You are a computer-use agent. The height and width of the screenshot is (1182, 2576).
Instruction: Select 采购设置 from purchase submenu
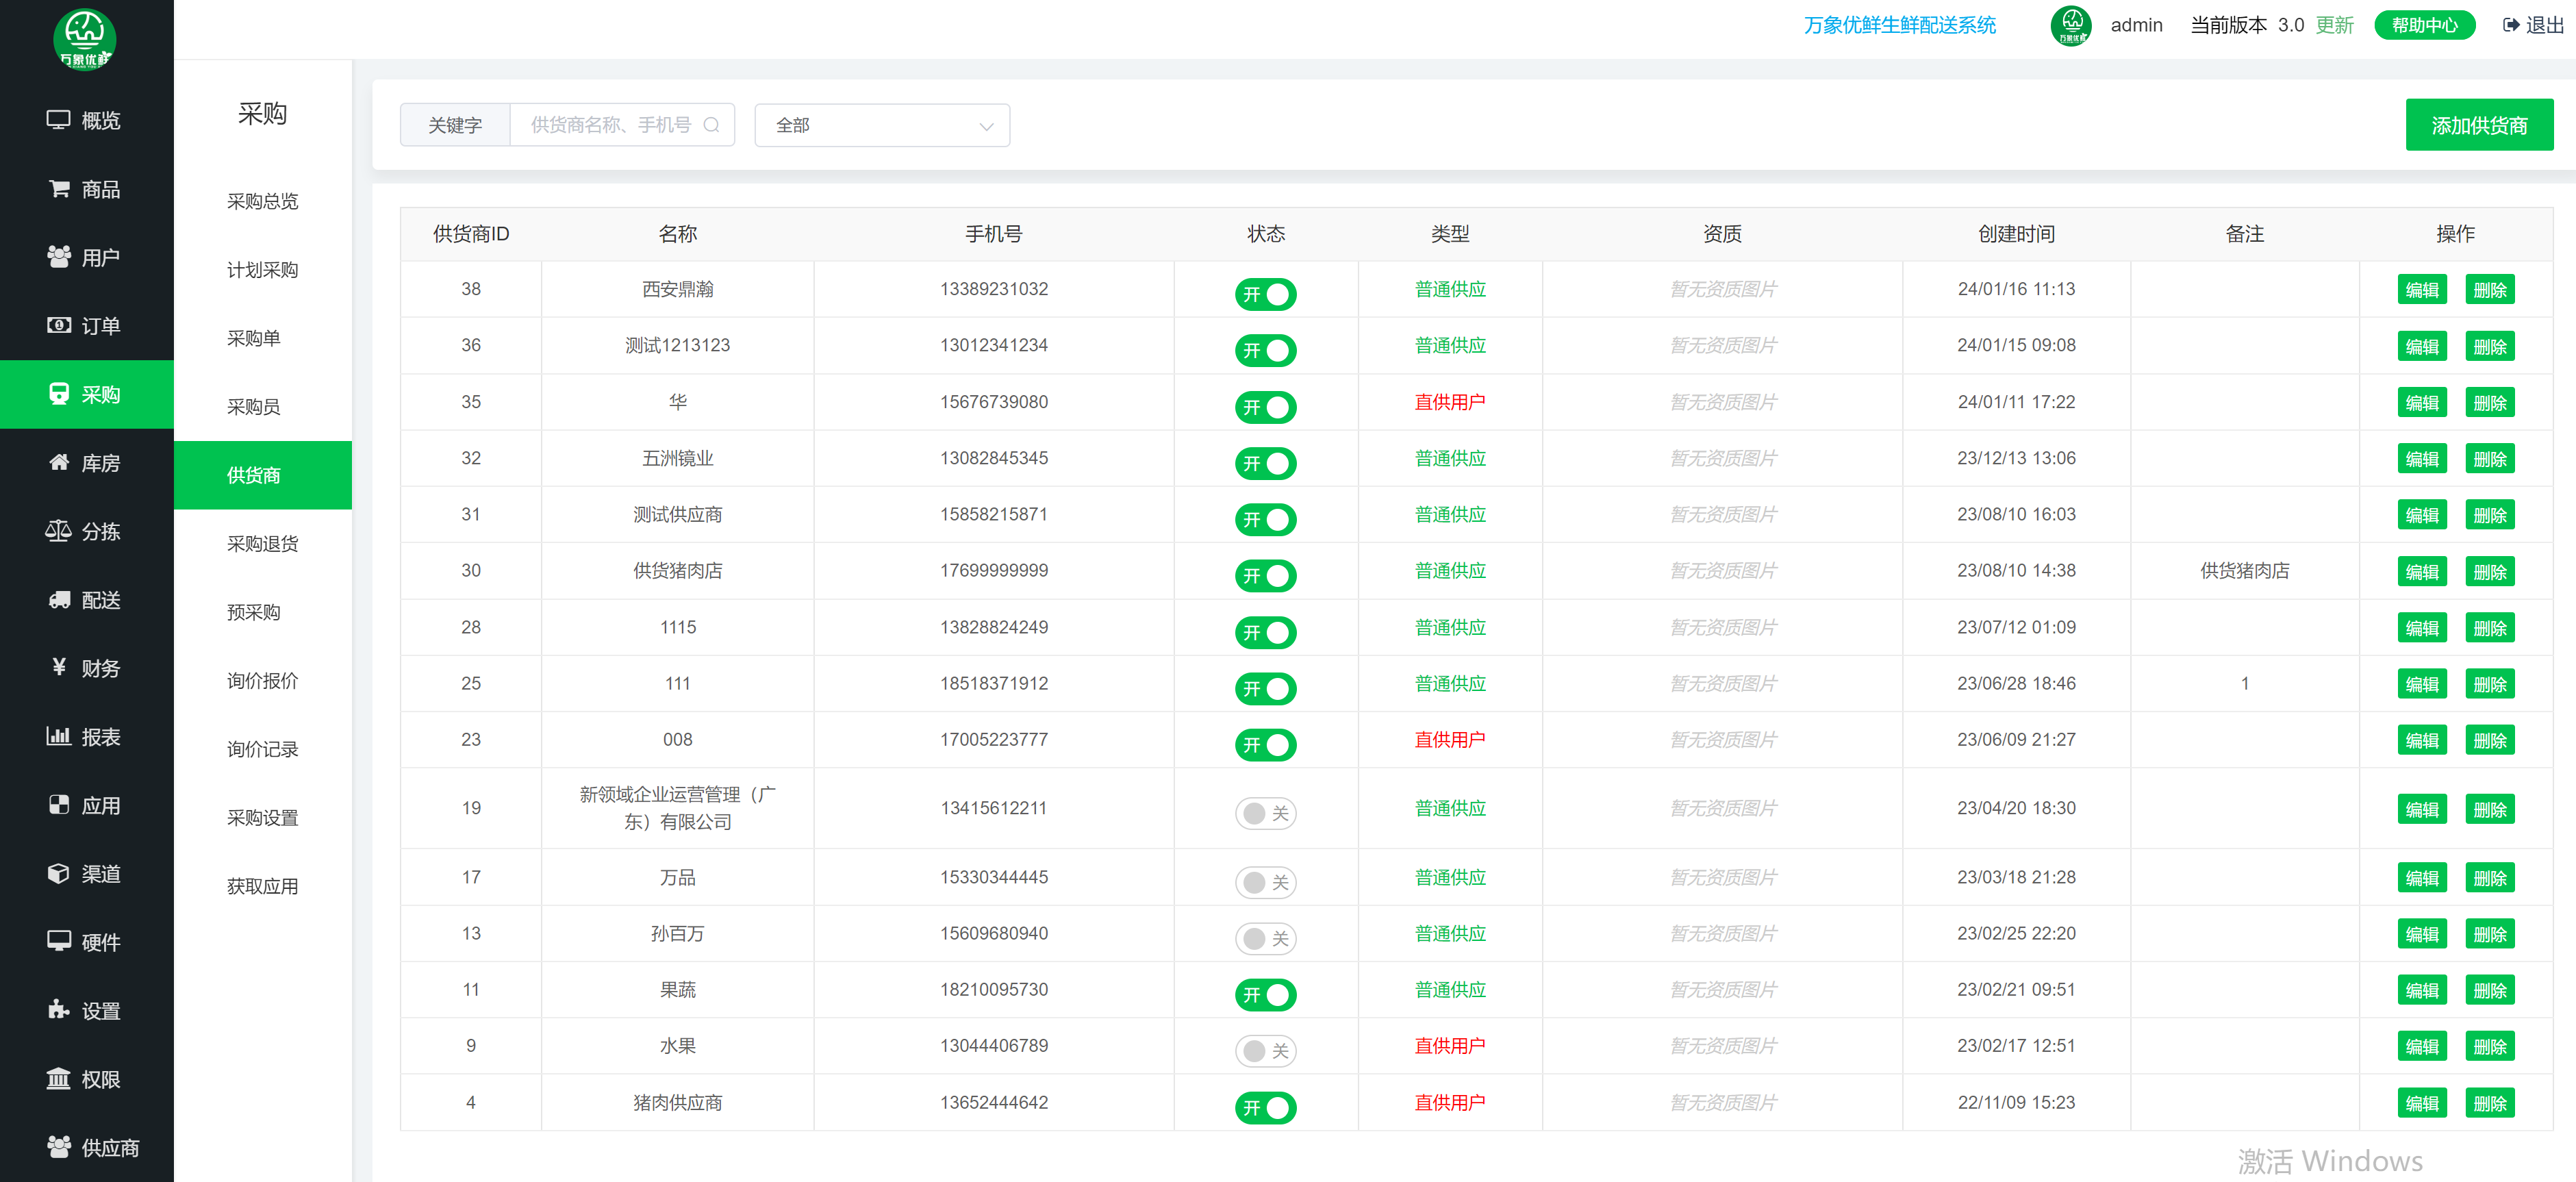tap(262, 818)
